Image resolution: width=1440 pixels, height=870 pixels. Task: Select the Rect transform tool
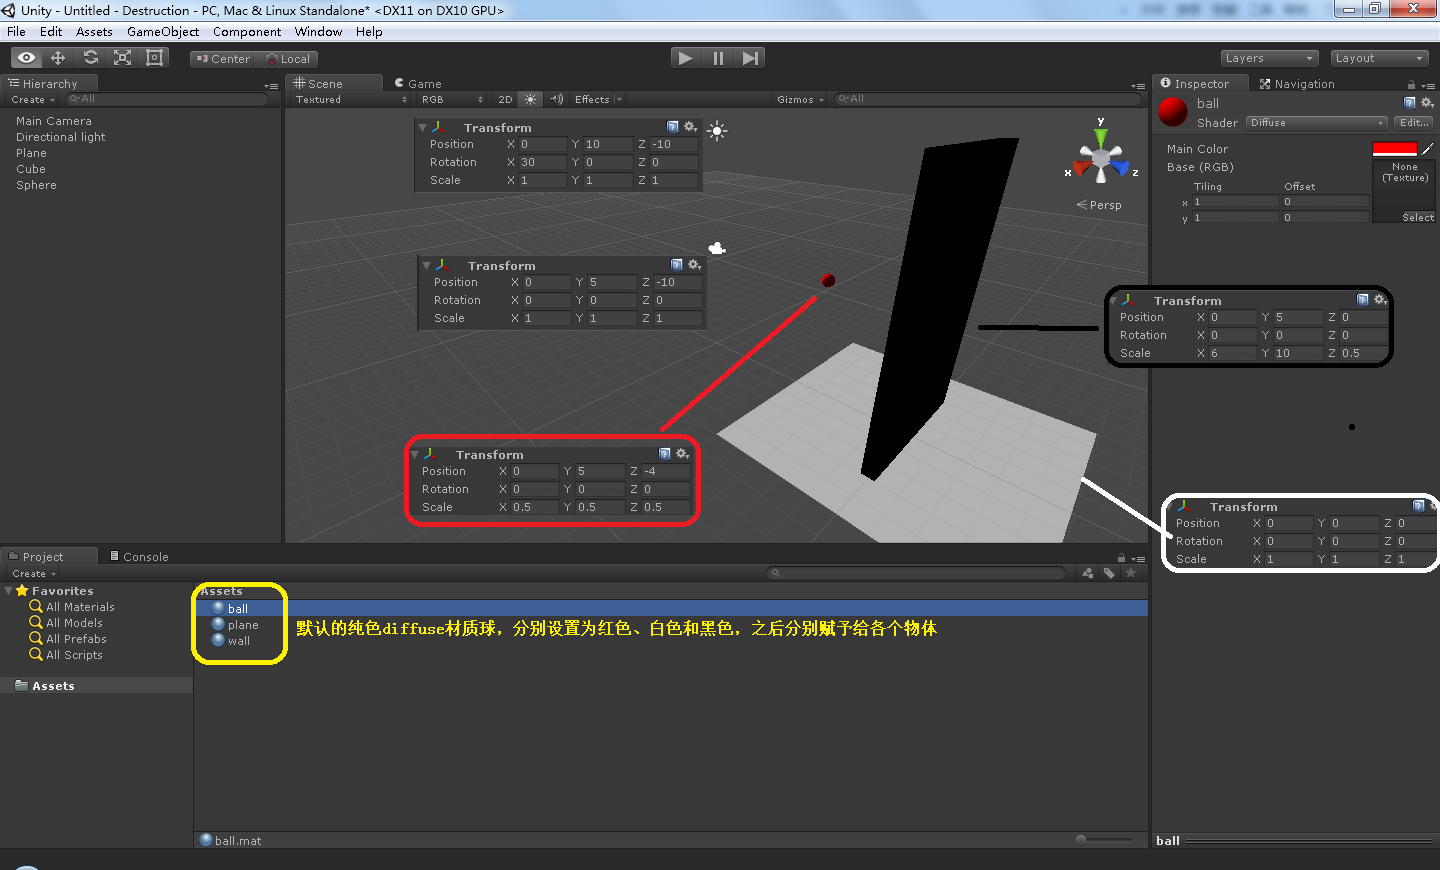tap(154, 58)
